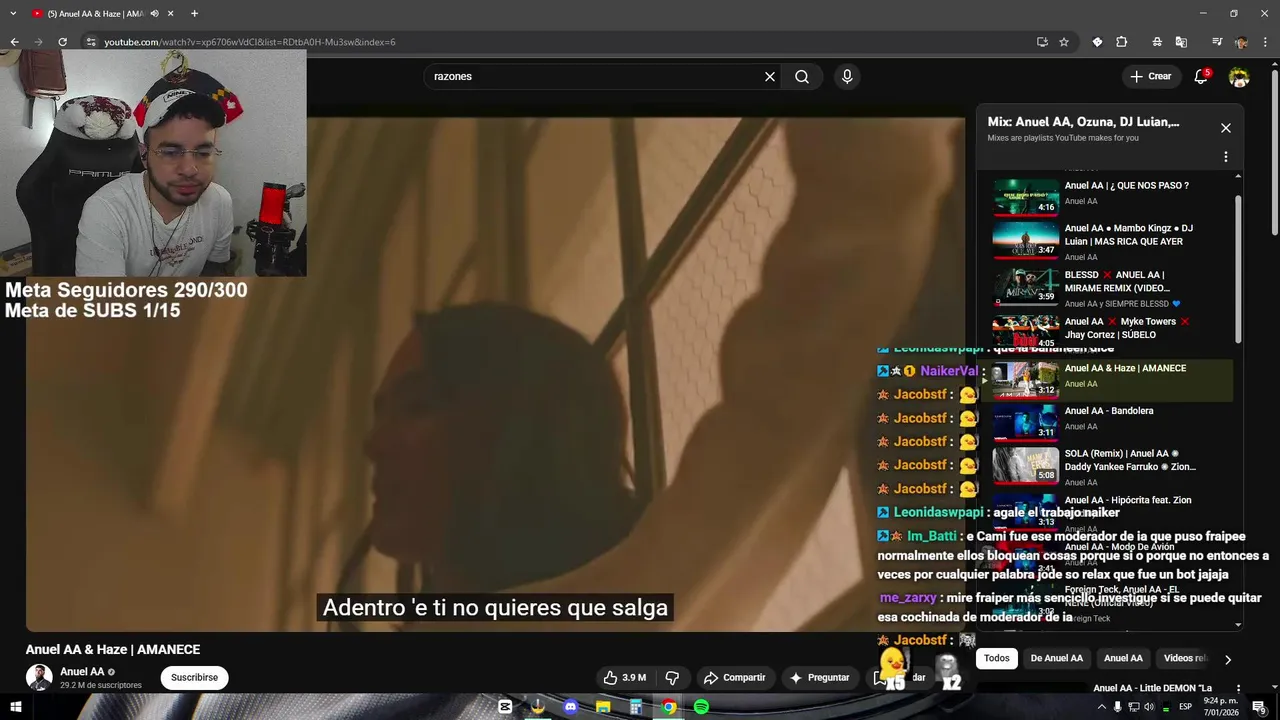Open Chrome's three-dot menu
Screen dimensions: 1280x720
tap(1265, 42)
